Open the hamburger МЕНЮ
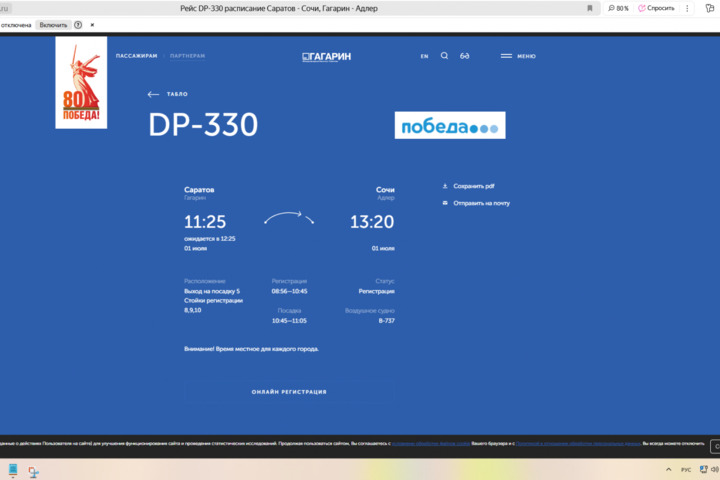Viewport: 720px width, 480px height. (518, 56)
